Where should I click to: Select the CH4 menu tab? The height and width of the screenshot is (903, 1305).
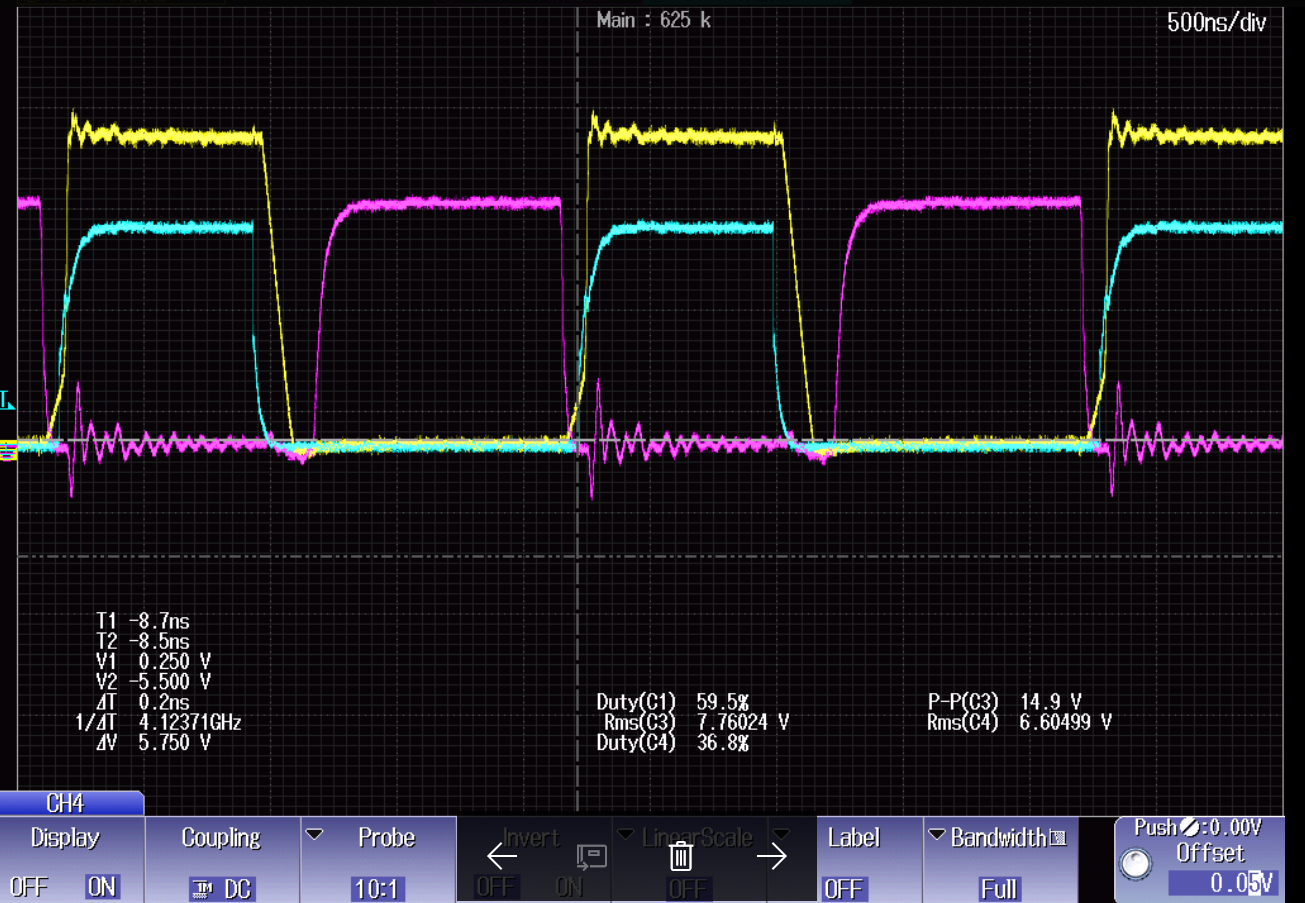pos(71,803)
